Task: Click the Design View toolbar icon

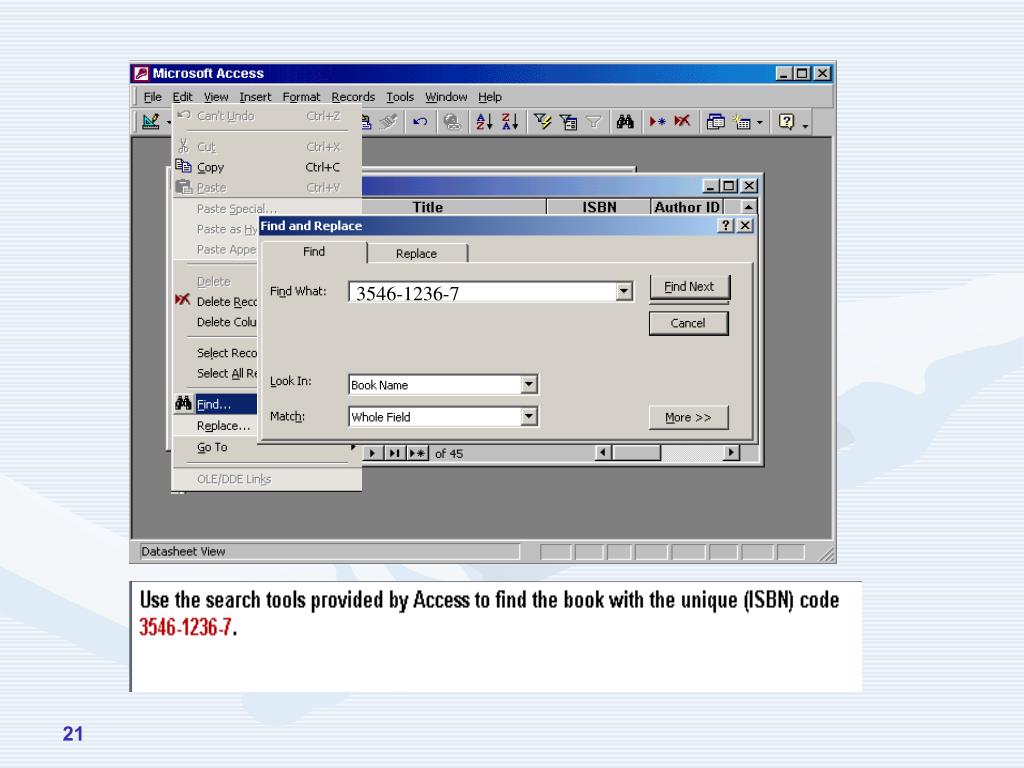Action: pyautogui.click(x=151, y=121)
